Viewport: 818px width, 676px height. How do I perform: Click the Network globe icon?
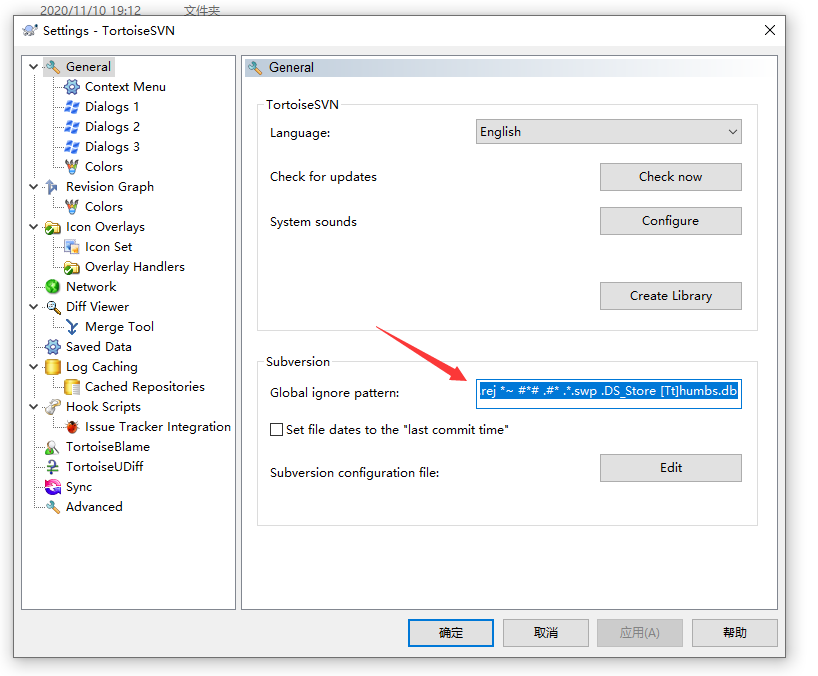click(52, 287)
